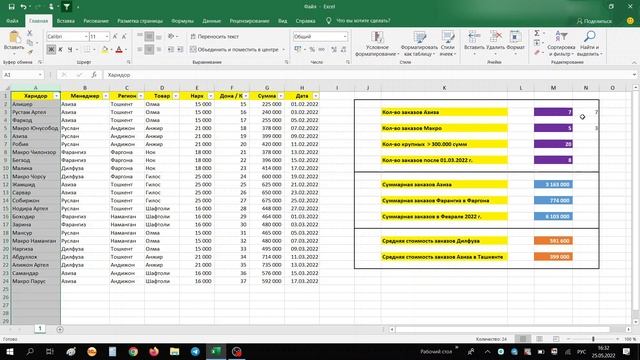Image resolution: width=640 pixels, height=360 pixels.
Task: Add a new sheet with plus button
Action: tap(60, 329)
